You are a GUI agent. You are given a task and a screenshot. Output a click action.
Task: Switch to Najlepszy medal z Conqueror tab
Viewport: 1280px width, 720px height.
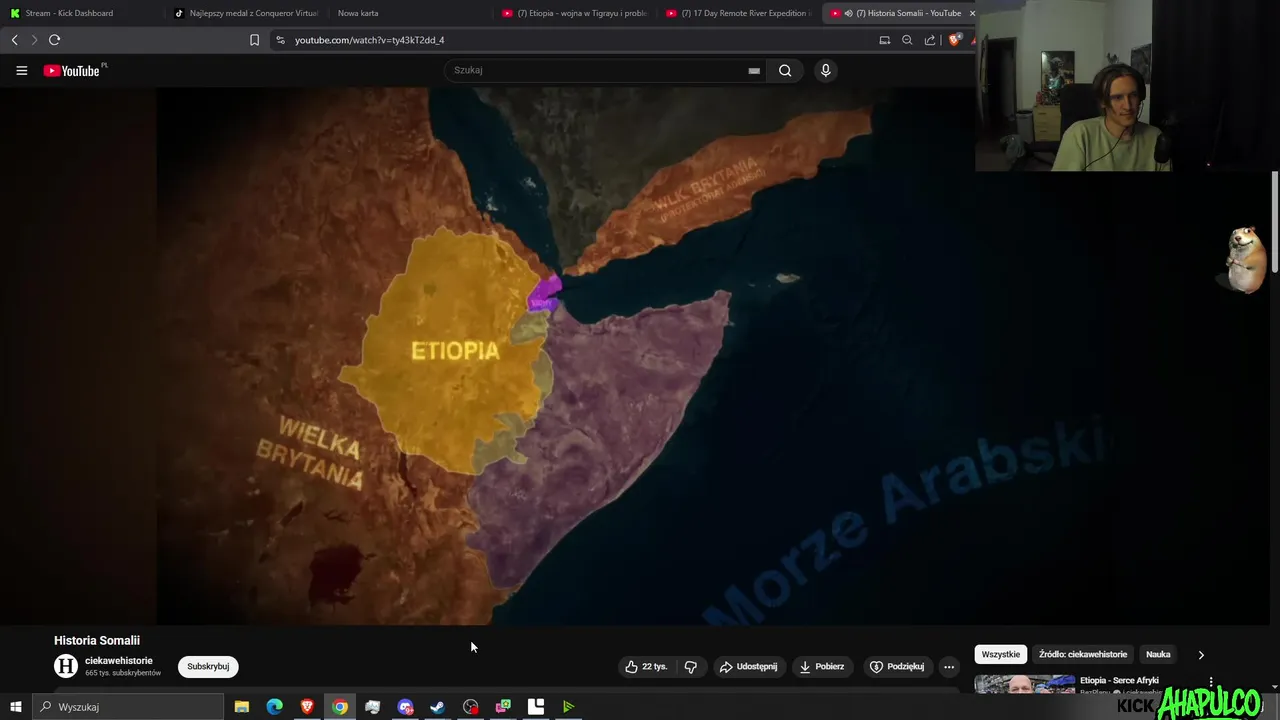(245, 13)
